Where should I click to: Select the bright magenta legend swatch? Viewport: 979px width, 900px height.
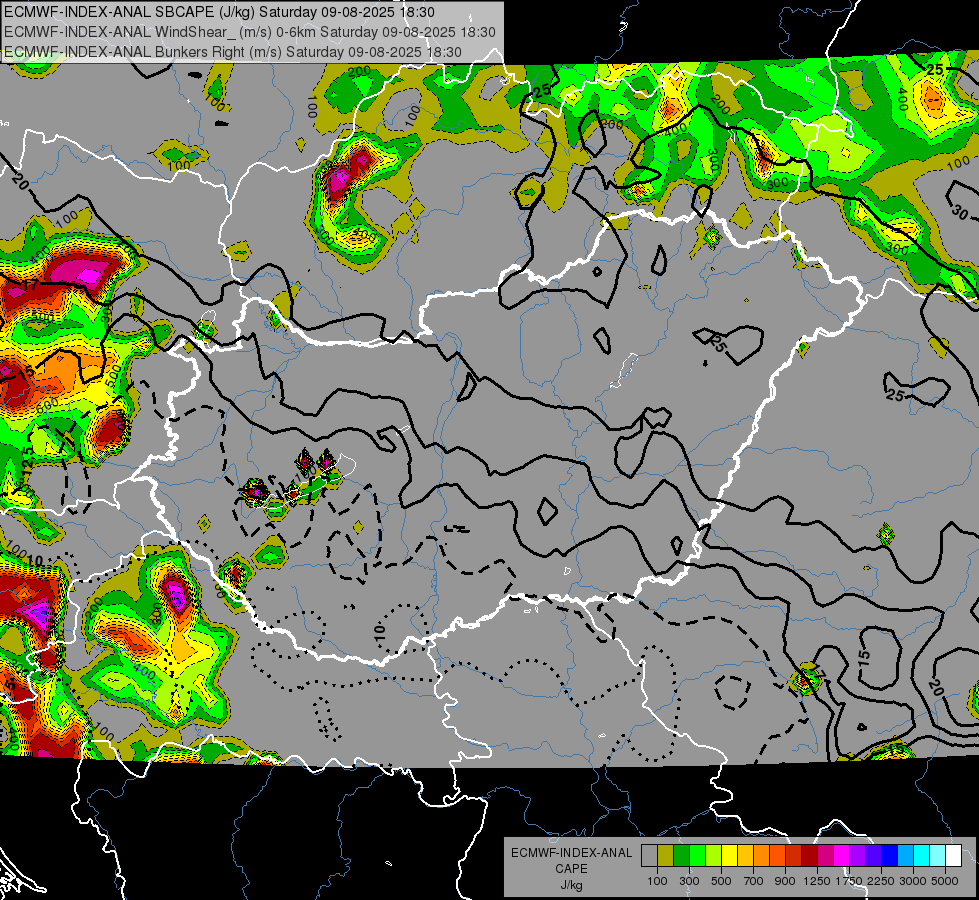[x=842, y=856]
